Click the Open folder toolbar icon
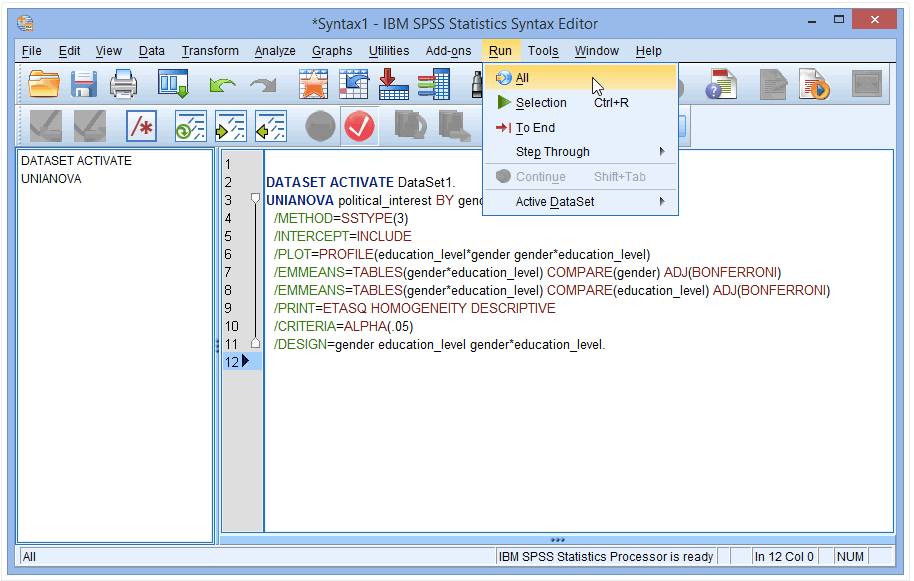The height and width of the screenshot is (581, 914). pos(44,84)
